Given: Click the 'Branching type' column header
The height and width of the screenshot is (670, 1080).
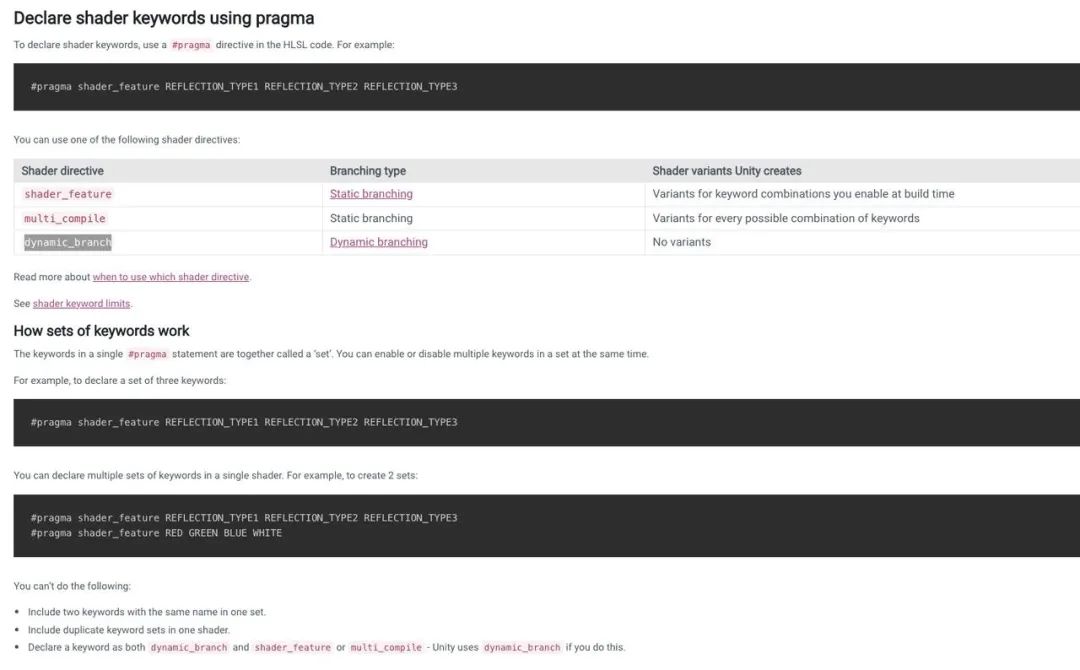Looking at the screenshot, I should click(x=368, y=171).
